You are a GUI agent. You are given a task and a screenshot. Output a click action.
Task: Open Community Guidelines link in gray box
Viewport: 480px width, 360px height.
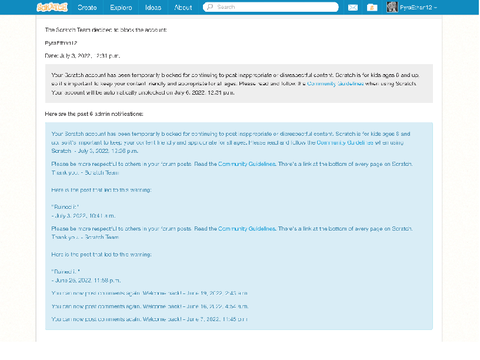[x=335, y=84]
